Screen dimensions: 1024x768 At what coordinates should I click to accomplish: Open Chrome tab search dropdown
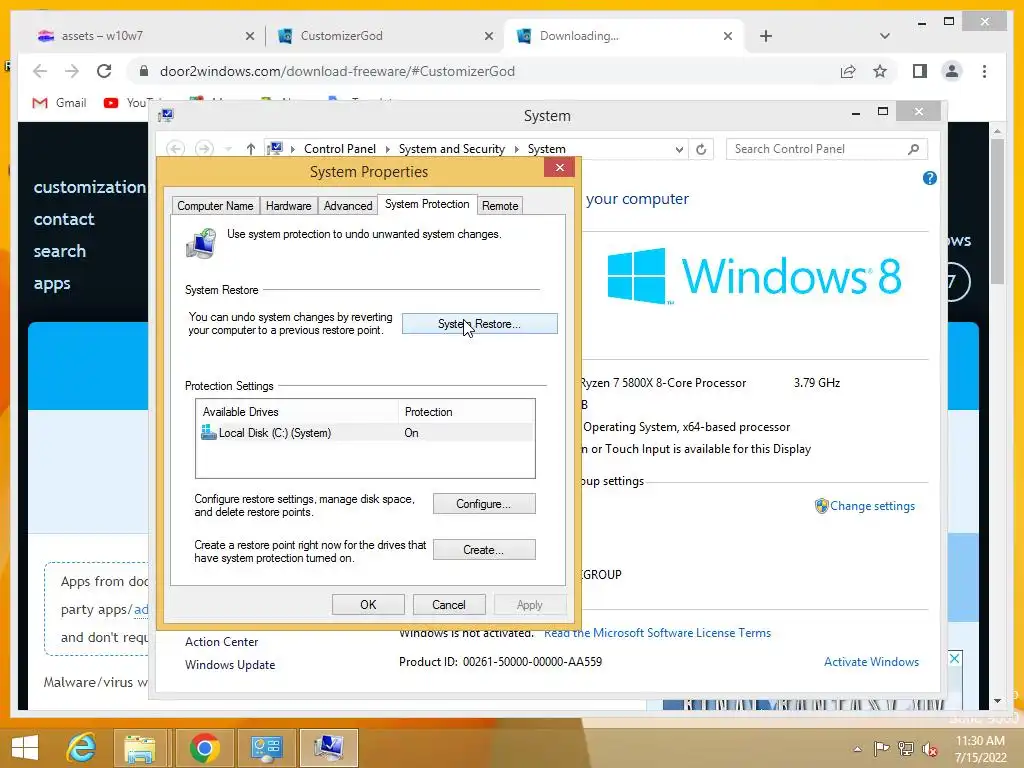tap(885, 36)
